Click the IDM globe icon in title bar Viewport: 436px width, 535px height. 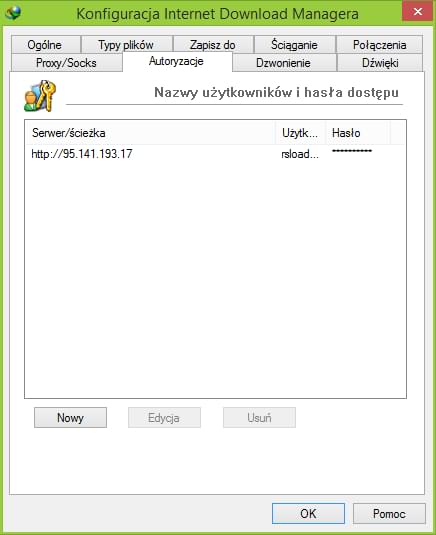(13, 13)
